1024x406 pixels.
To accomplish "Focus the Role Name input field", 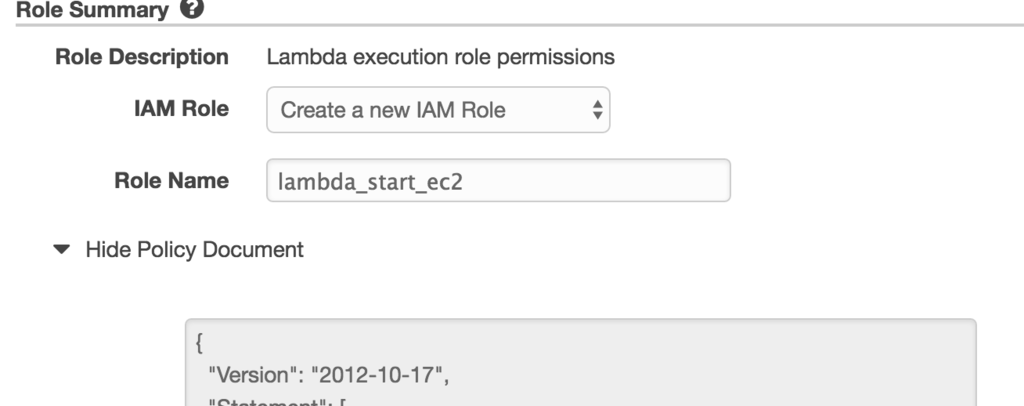I will 498,181.
